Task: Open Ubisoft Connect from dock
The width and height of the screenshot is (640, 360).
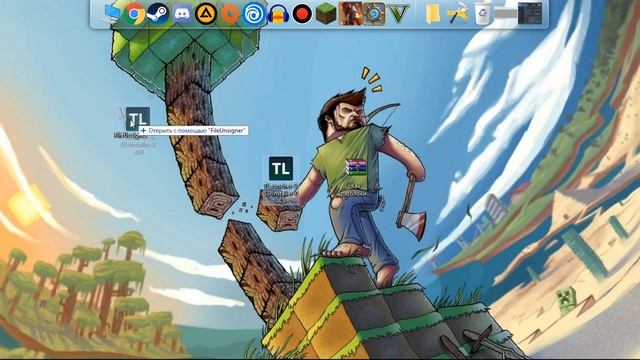Action: point(253,14)
